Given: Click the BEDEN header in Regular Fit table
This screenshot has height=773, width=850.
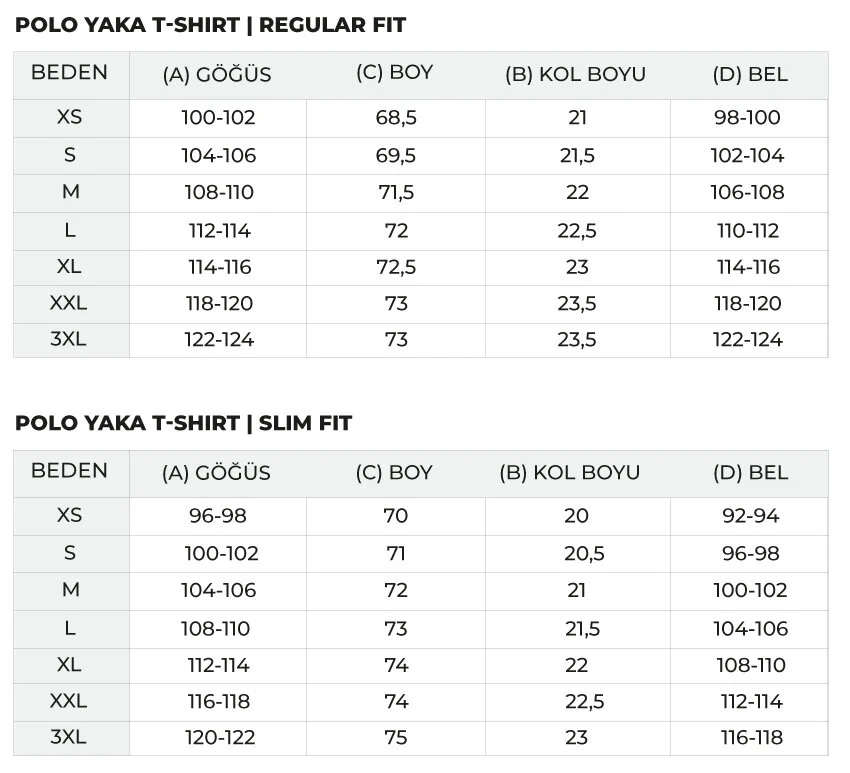Looking at the screenshot, I should point(69,72).
